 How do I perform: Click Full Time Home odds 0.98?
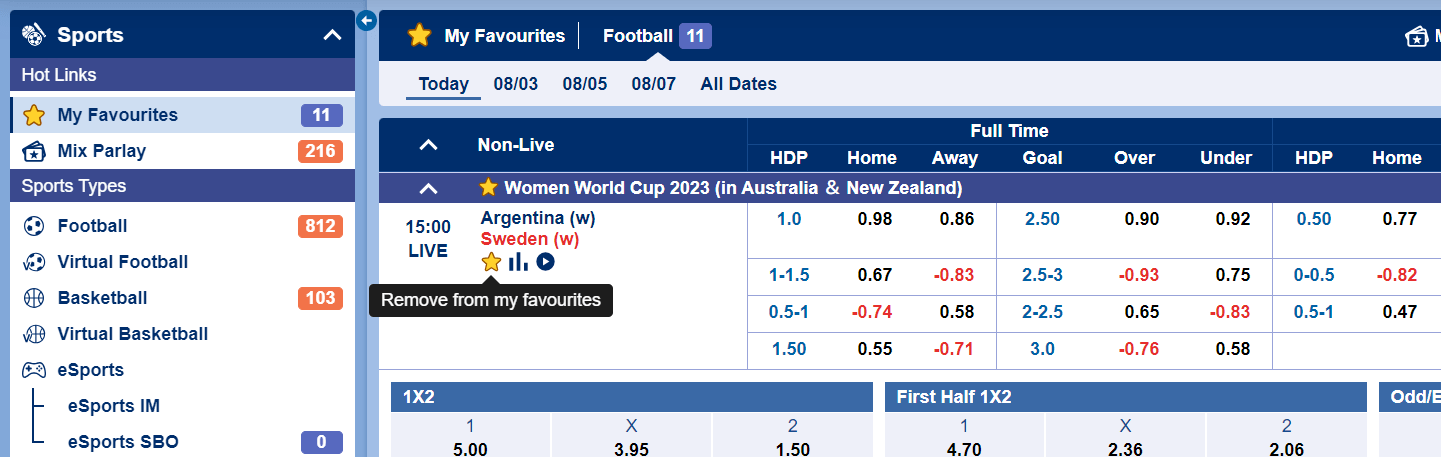874,219
